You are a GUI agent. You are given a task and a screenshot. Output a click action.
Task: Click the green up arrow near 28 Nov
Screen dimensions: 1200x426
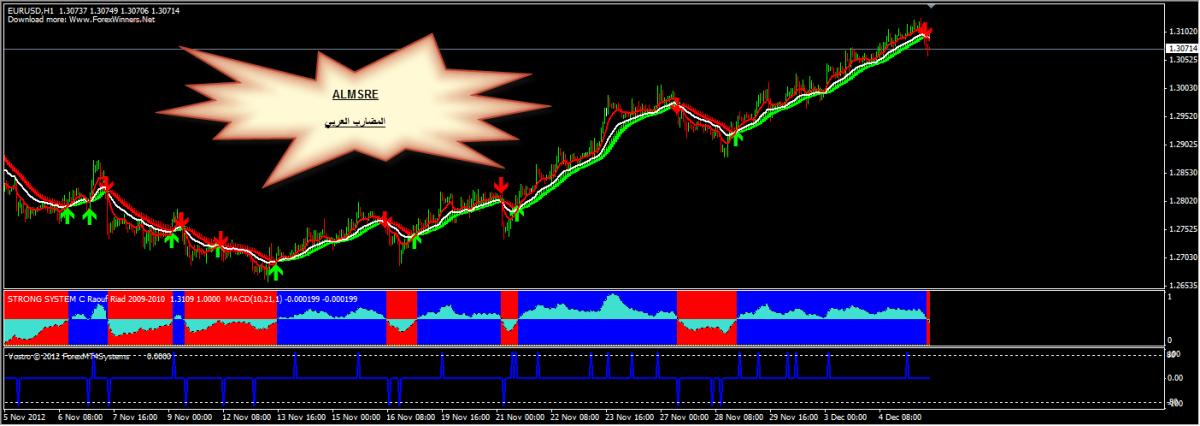[x=737, y=137]
